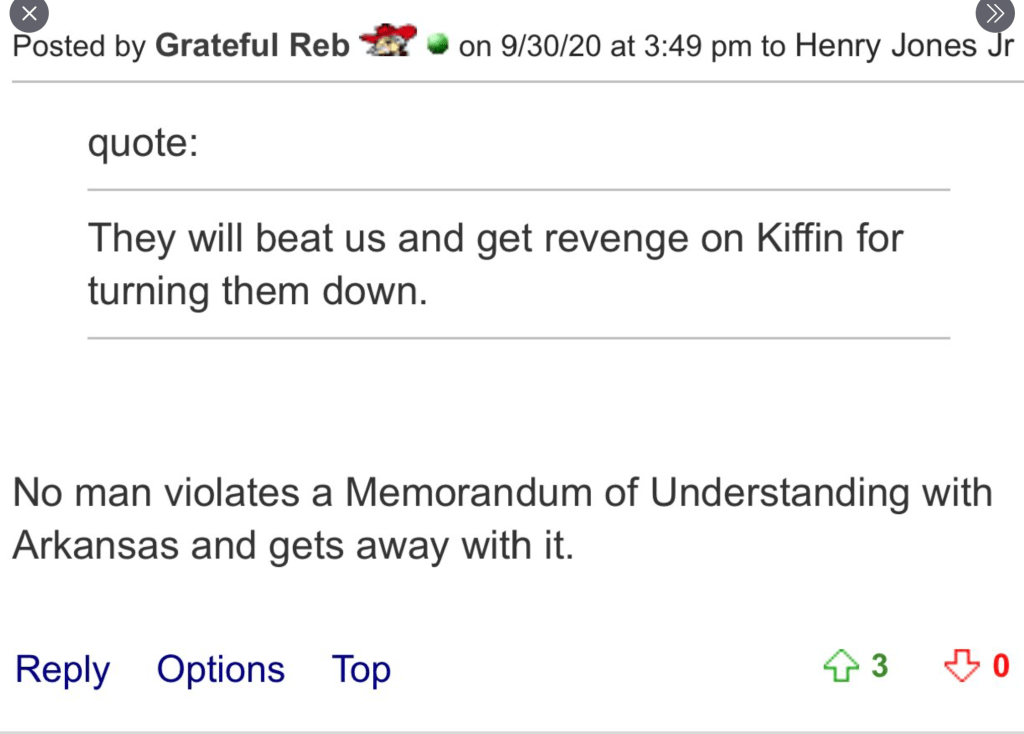Upvote the post with the green arrow
Screen dimensions: 1024x734
click(x=840, y=666)
